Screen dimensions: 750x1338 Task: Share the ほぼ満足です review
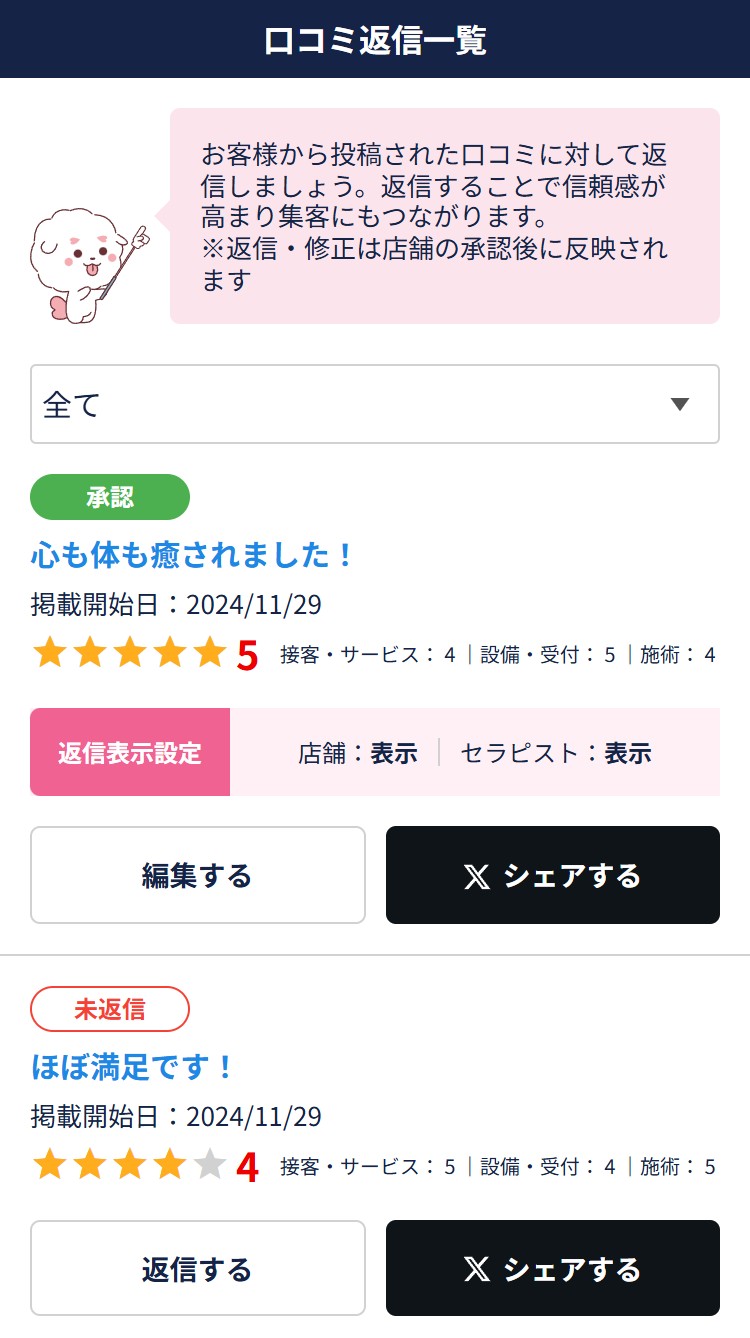(x=552, y=1268)
